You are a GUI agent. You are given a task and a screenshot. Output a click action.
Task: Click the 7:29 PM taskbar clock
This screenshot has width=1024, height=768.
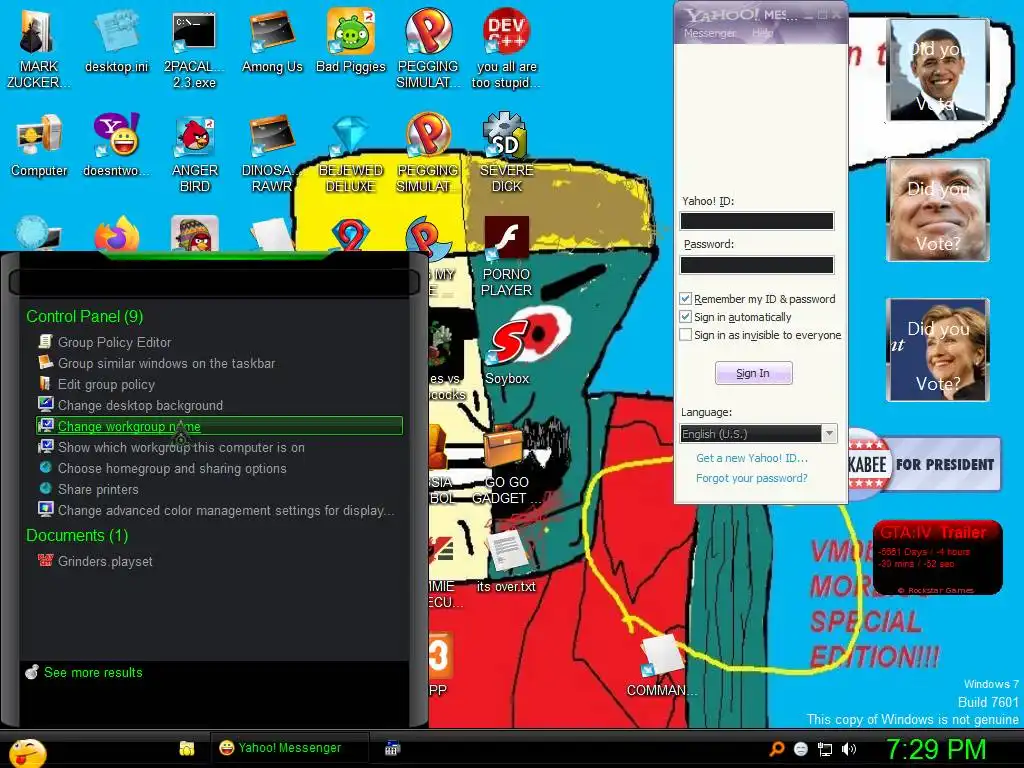(x=936, y=749)
